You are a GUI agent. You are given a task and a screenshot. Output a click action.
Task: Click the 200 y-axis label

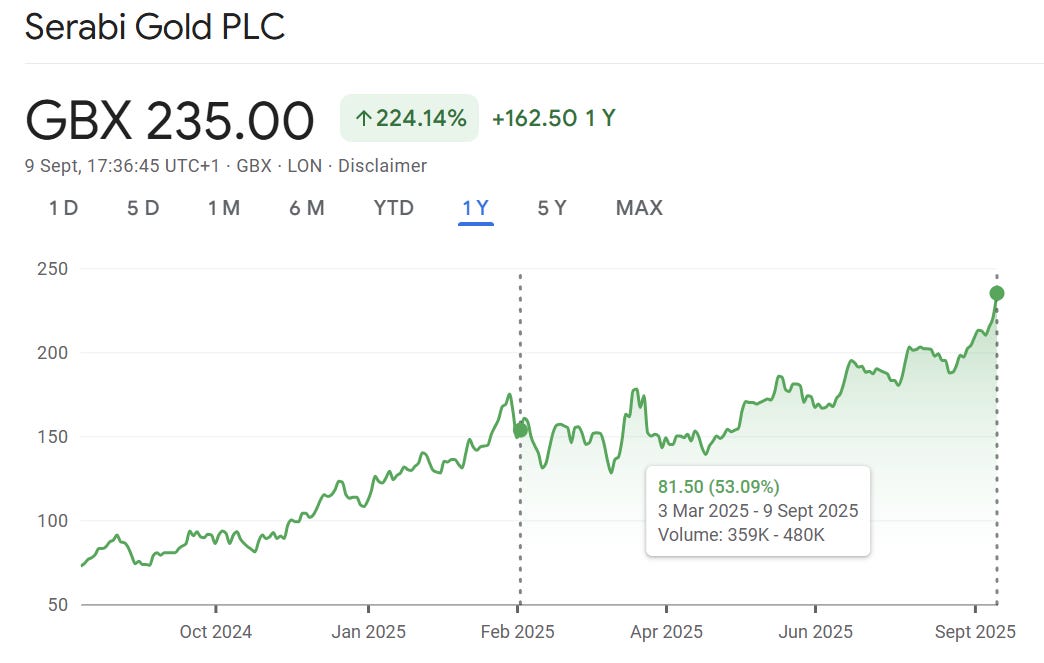click(53, 353)
